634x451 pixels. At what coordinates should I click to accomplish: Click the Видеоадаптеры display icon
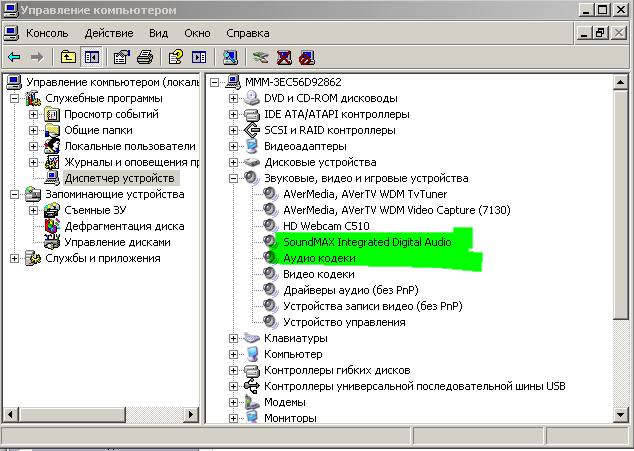coord(252,146)
